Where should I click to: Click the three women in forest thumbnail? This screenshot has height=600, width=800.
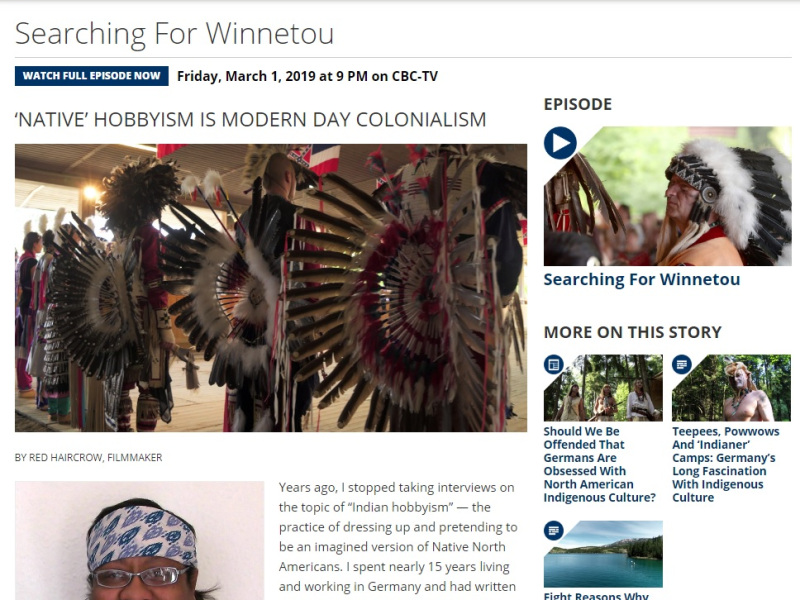[x=603, y=388]
